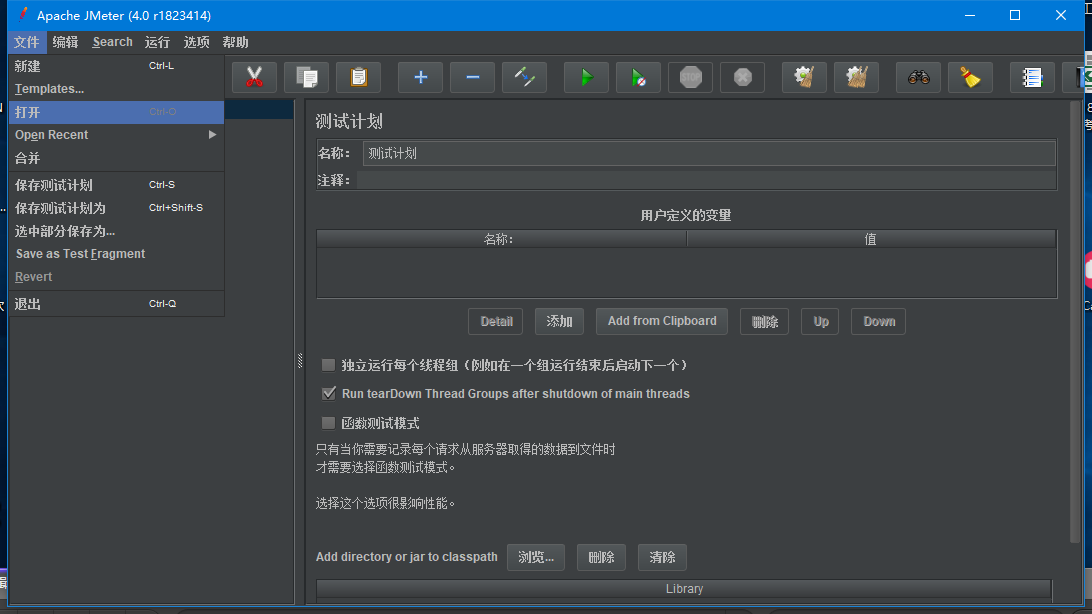Expand the Open Recent submenu arrow
Image resolution: width=1092 pixels, height=614 pixels.
pyautogui.click(x=212, y=134)
